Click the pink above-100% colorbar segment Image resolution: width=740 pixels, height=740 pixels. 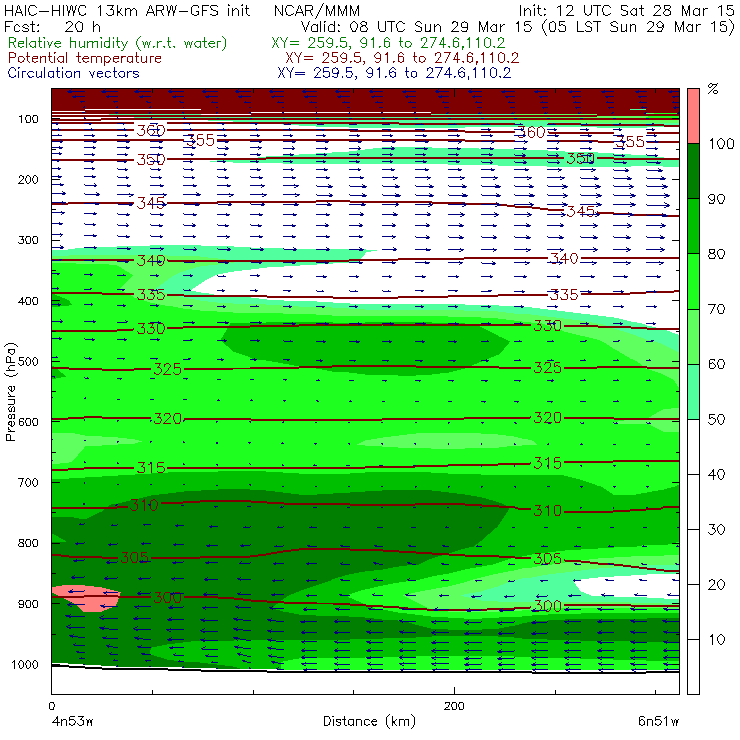click(x=693, y=116)
